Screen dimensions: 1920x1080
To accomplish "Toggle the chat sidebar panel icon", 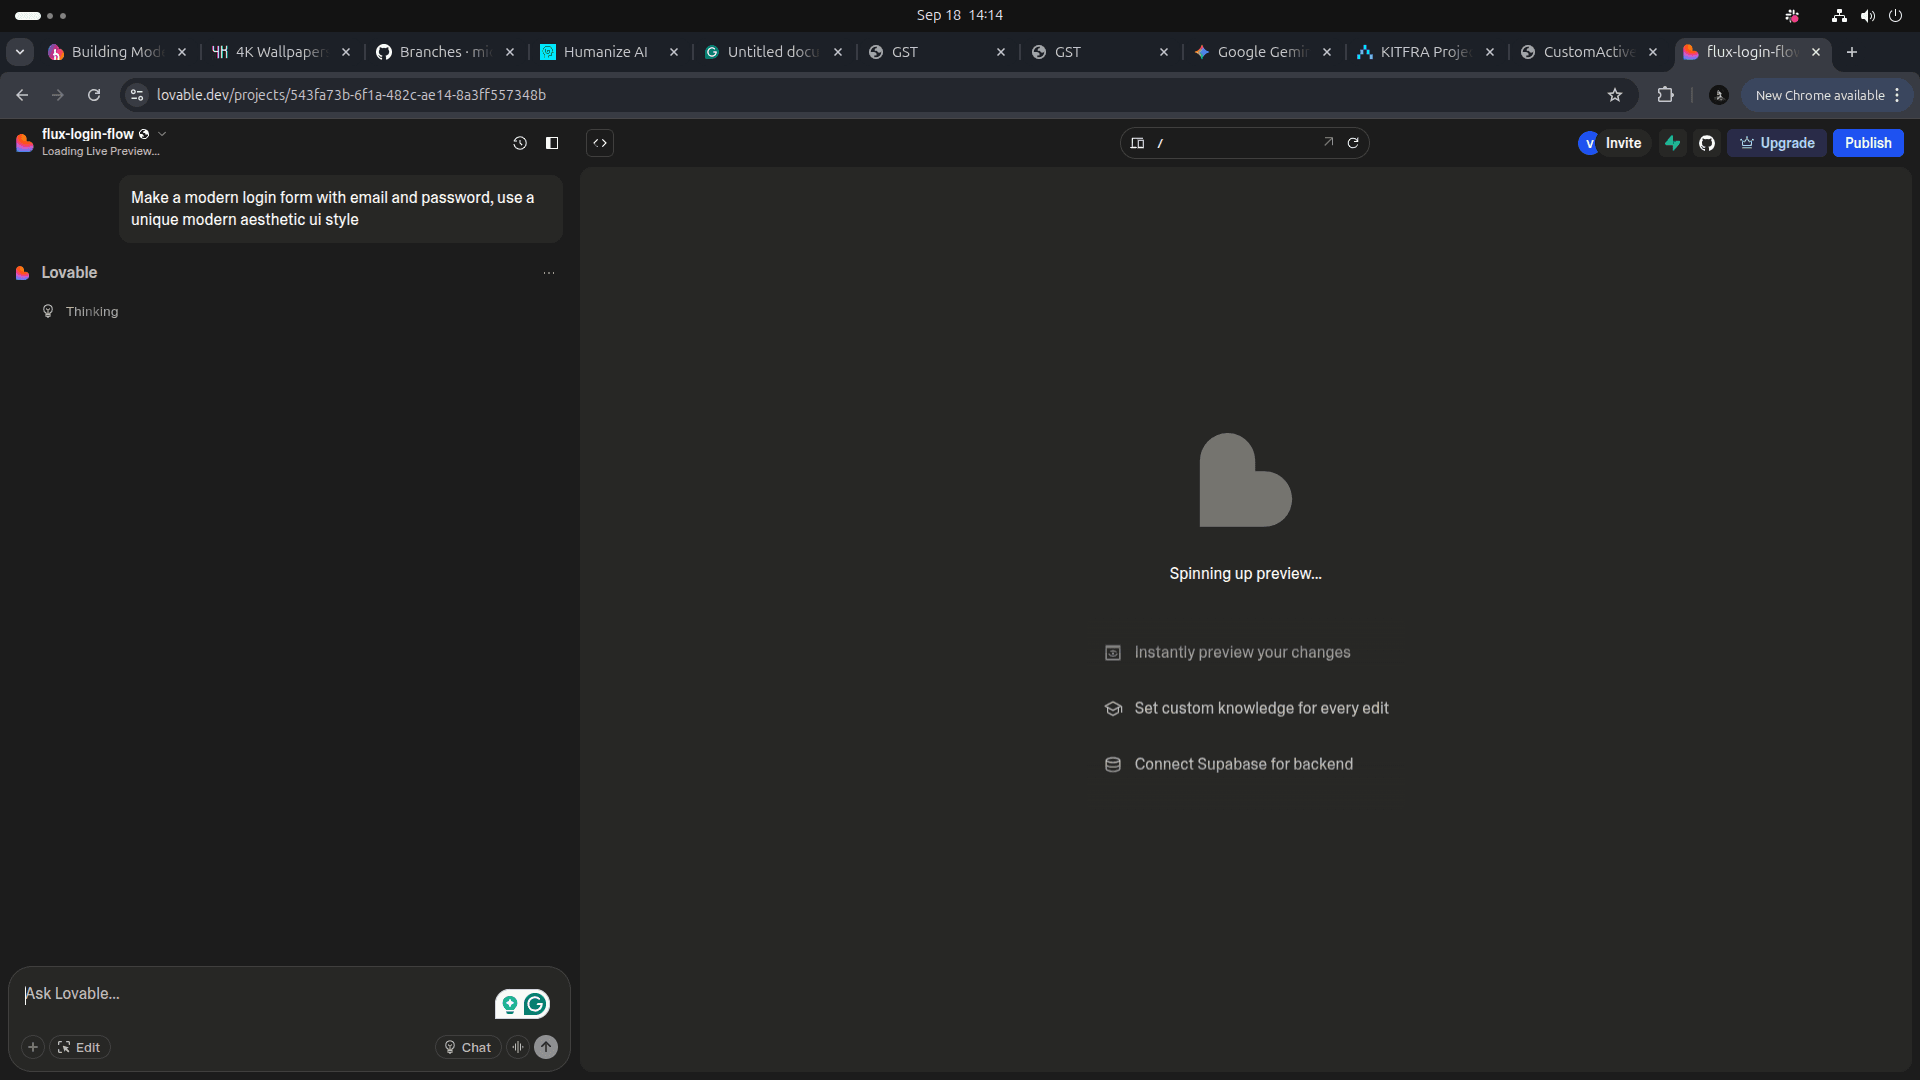I will coord(552,143).
